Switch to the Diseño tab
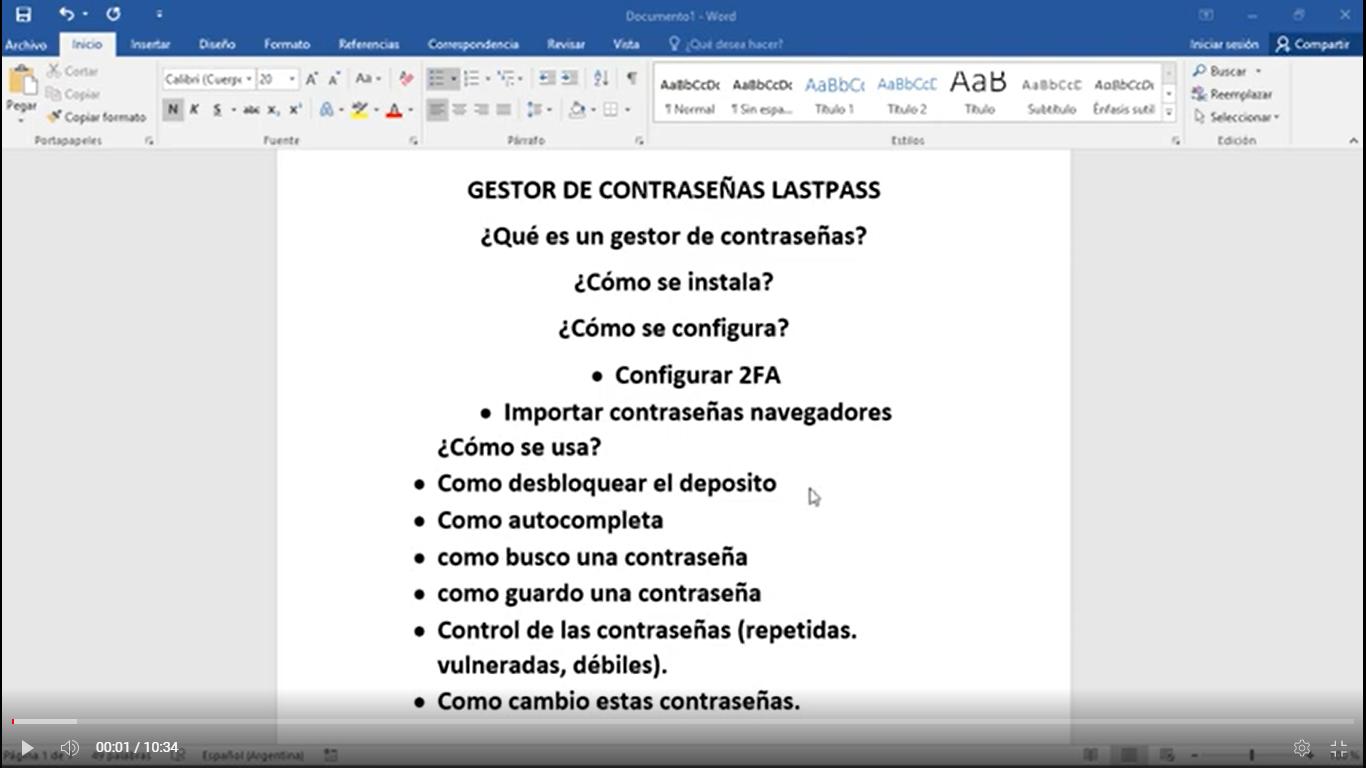This screenshot has height=768, width=1366. (x=217, y=44)
